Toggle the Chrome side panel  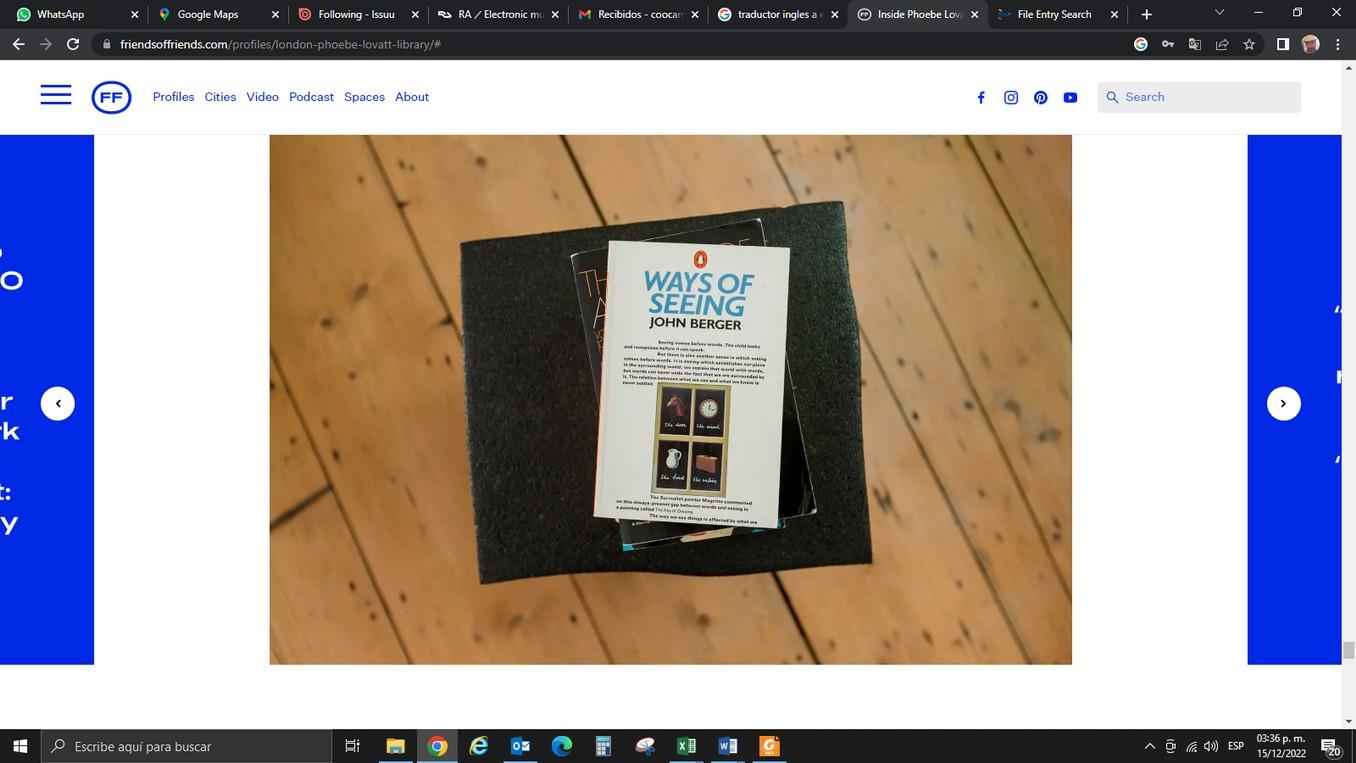[1283, 44]
